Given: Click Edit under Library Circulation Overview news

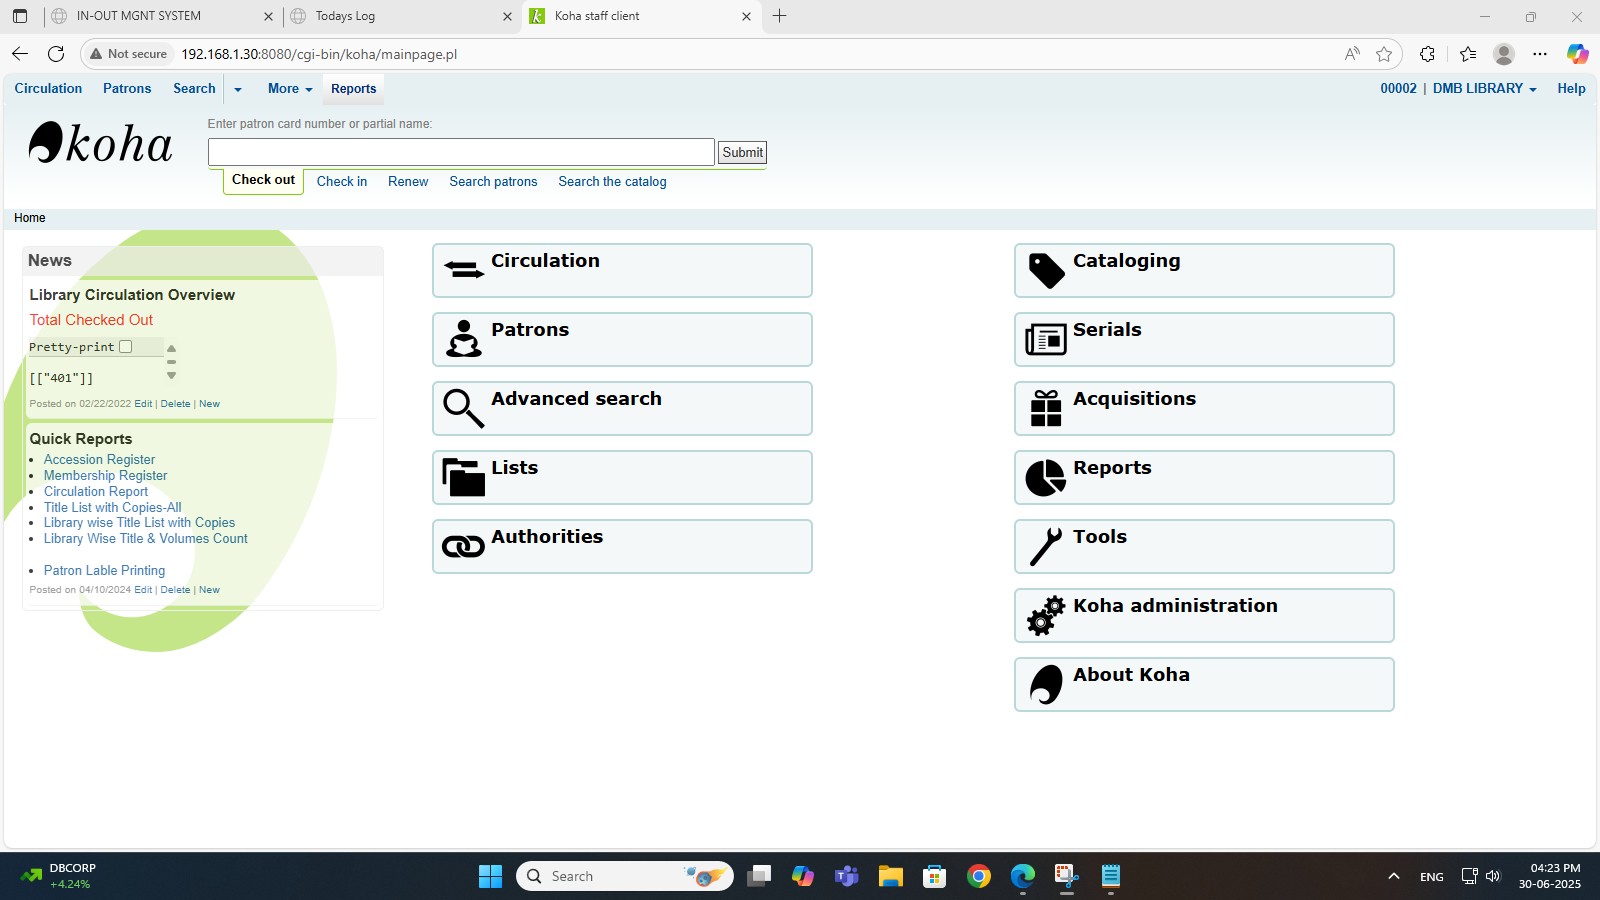Looking at the screenshot, I should 143,404.
